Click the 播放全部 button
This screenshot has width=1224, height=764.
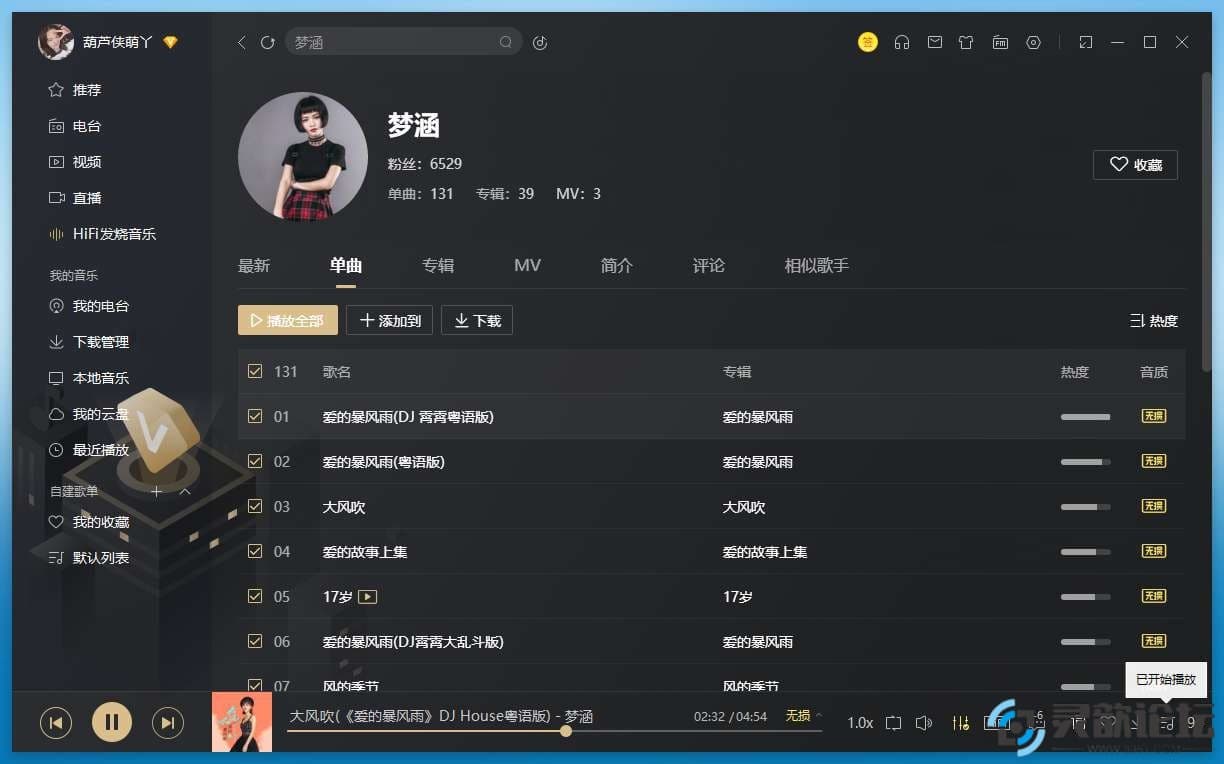(x=288, y=321)
